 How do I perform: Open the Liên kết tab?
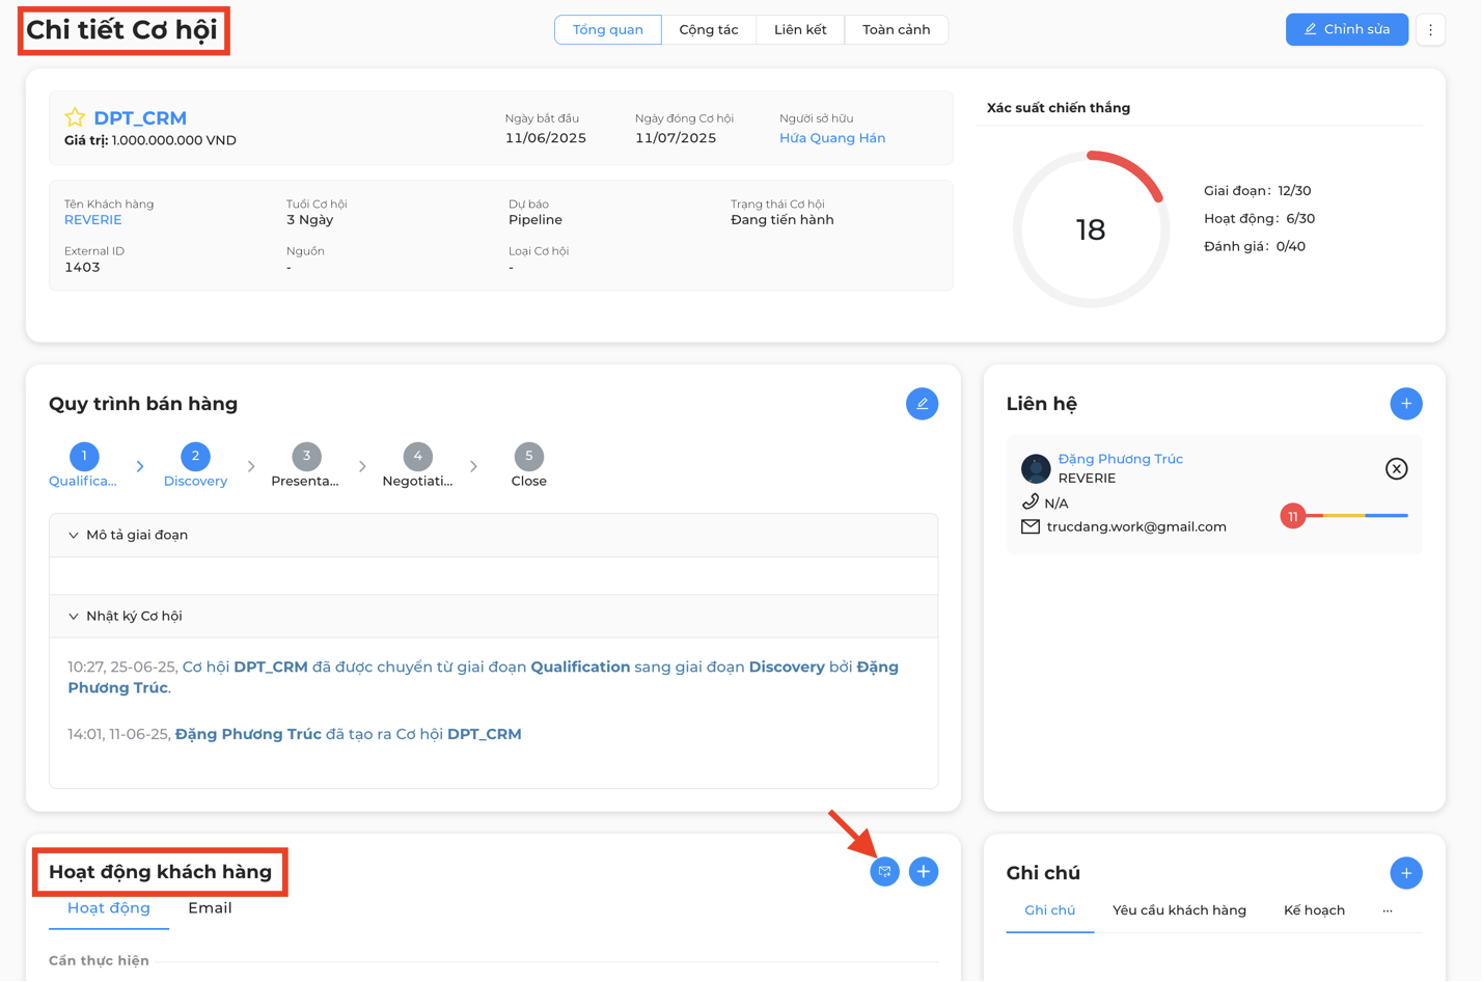(x=800, y=30)
